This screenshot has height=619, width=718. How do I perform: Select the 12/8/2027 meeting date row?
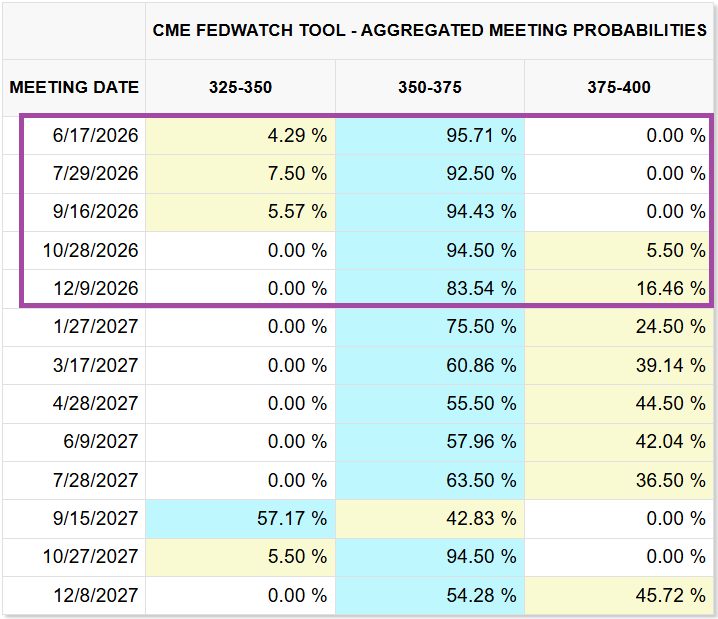click(358, 595)
